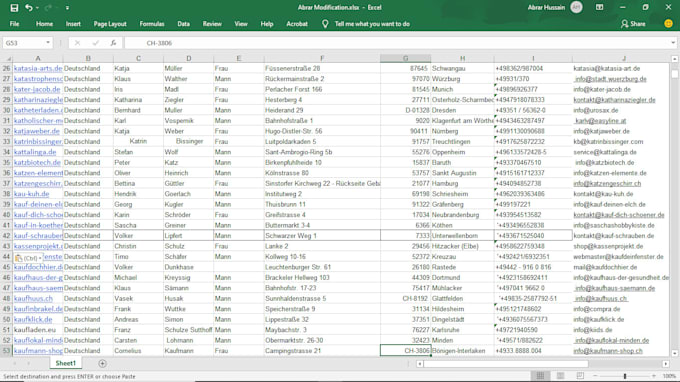Switch to the Insert ribbon tab

pyautogui.click(x=73, y=24)
